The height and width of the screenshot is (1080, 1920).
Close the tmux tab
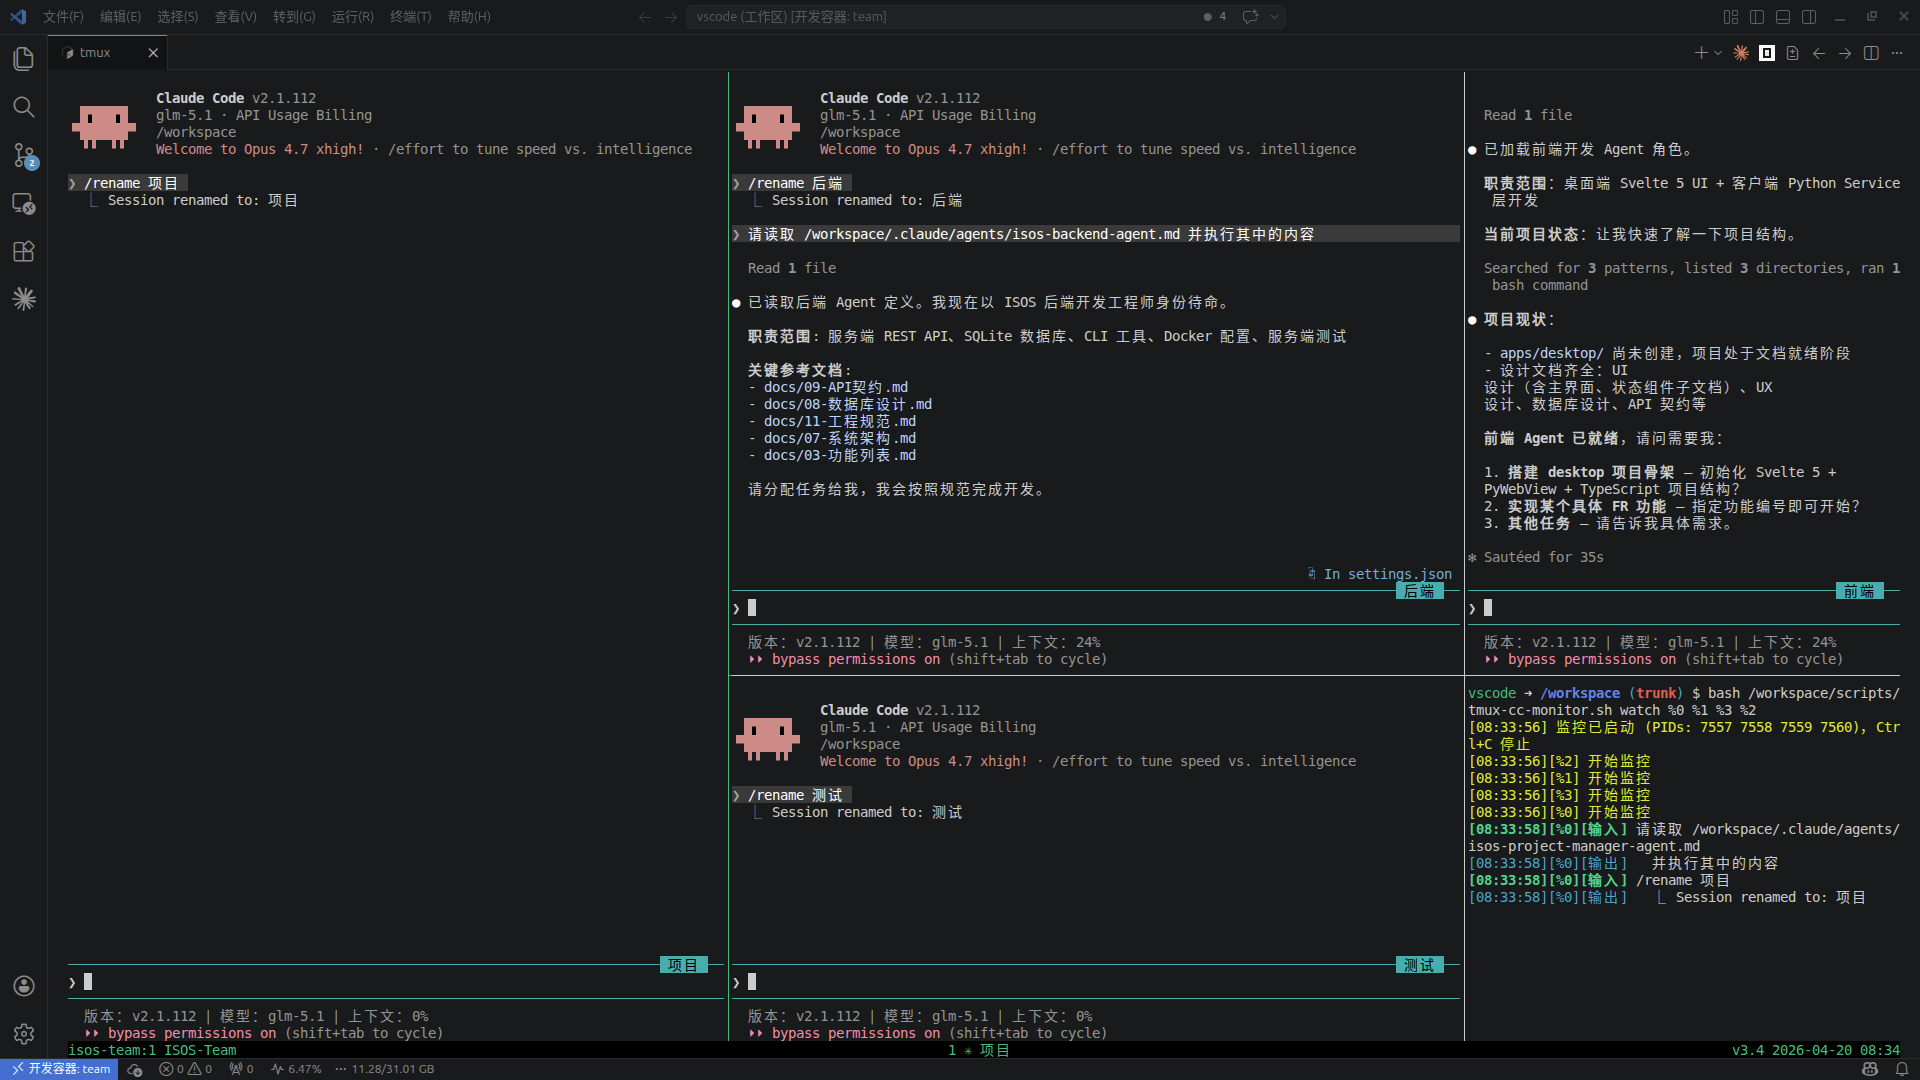pyautogui.click(x=153, y=53)
